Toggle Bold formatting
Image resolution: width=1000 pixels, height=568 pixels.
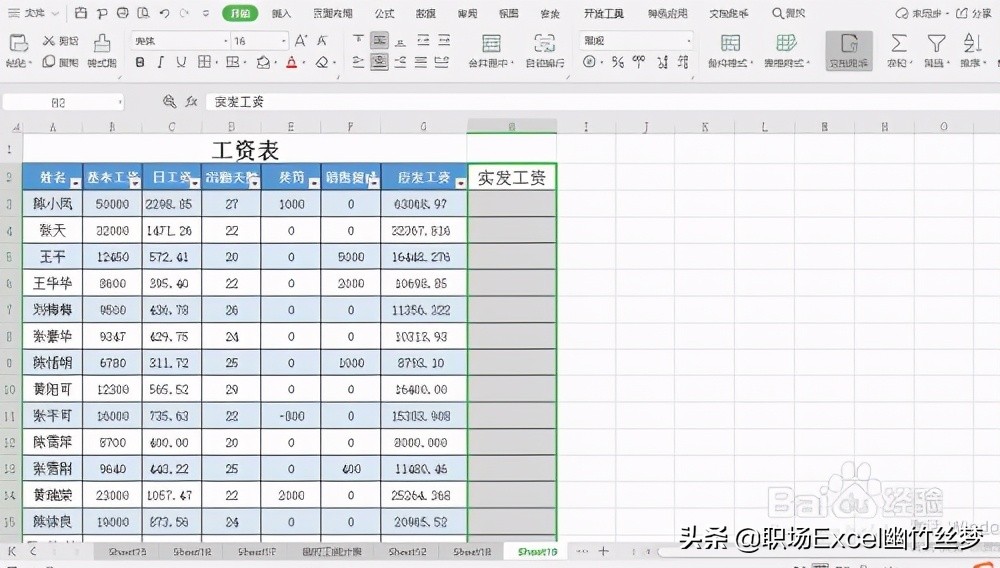140,62
